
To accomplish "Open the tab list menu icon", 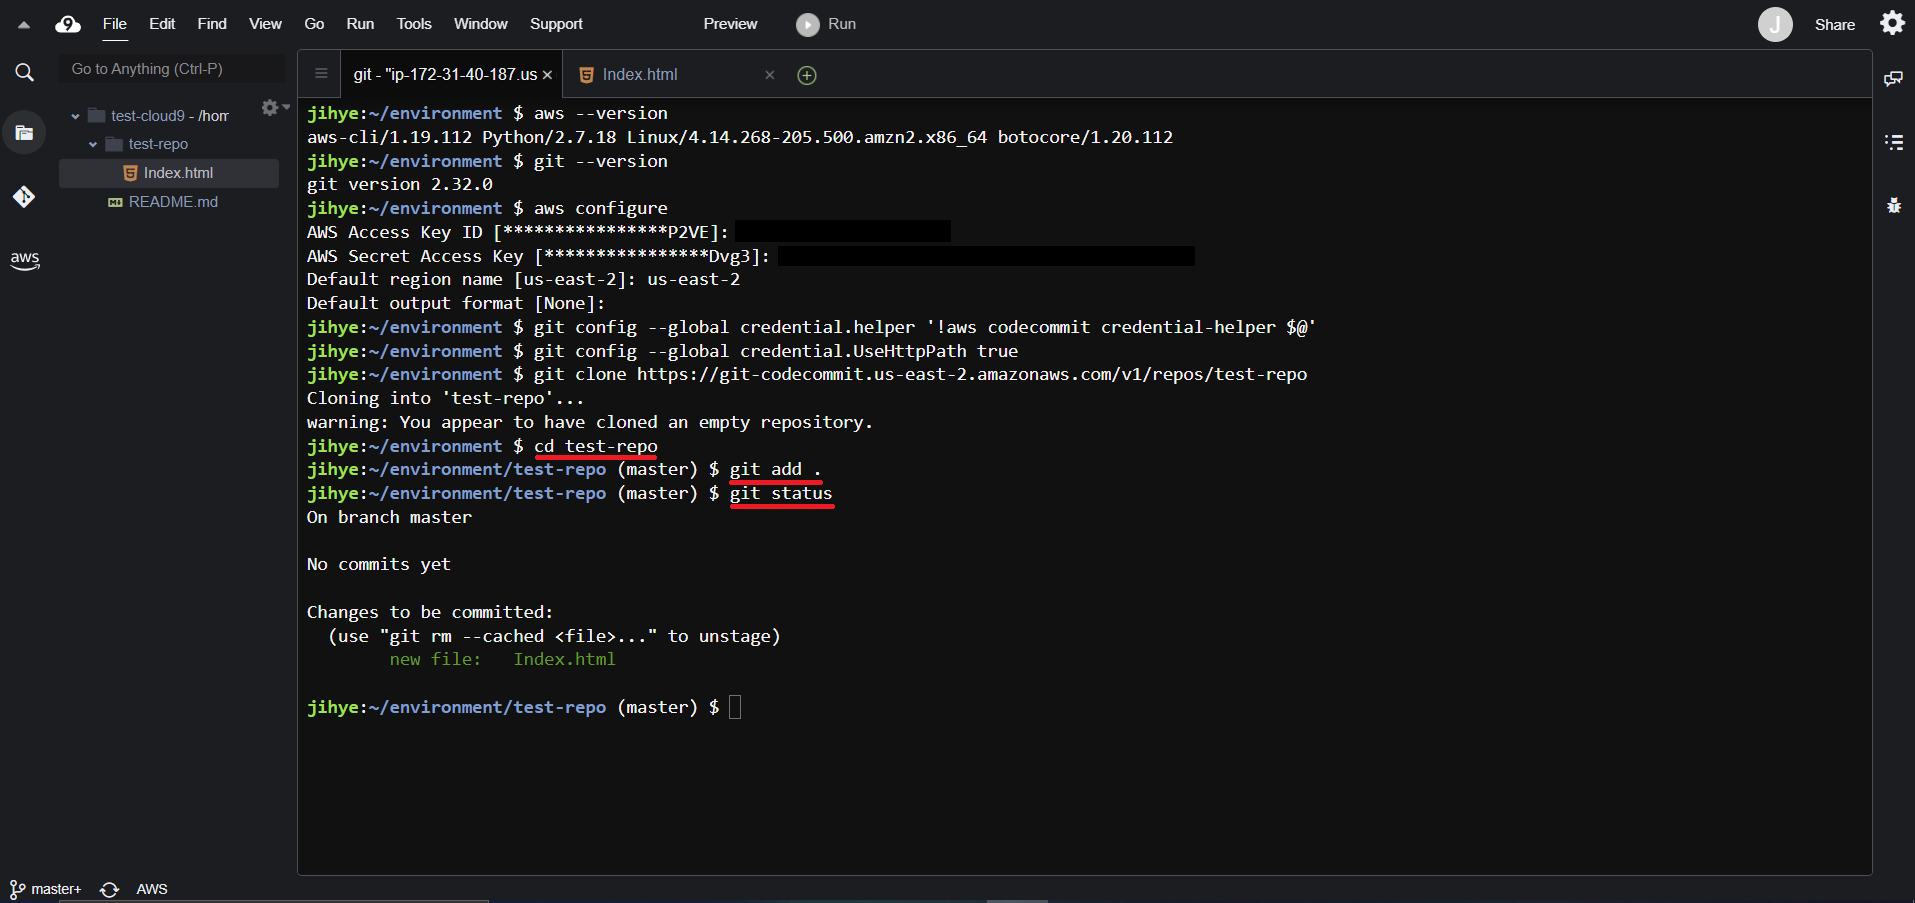I will point(321,73).
